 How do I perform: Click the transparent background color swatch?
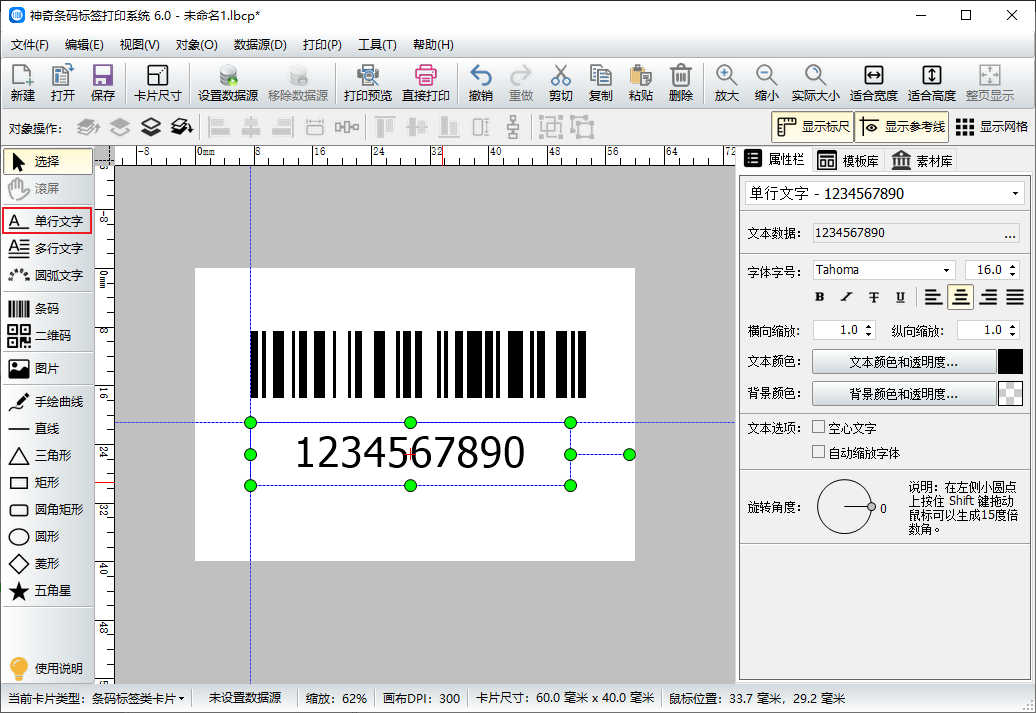click(x=1010, y=394)
